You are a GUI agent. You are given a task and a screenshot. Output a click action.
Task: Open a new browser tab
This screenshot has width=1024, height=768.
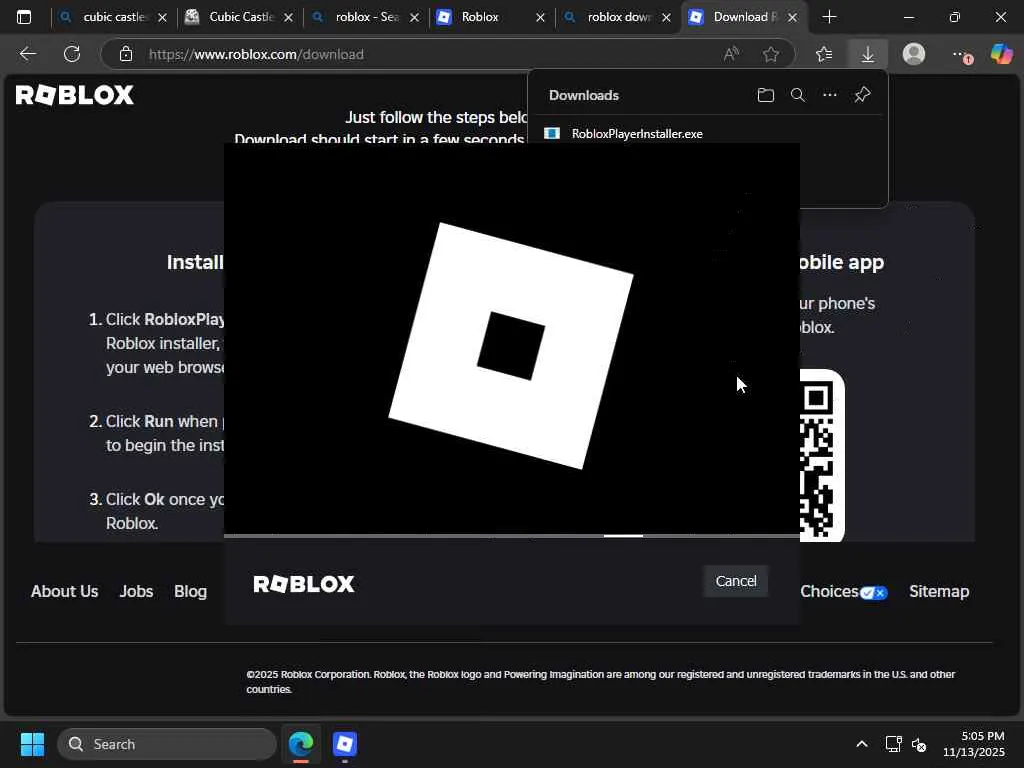[829, 17]
